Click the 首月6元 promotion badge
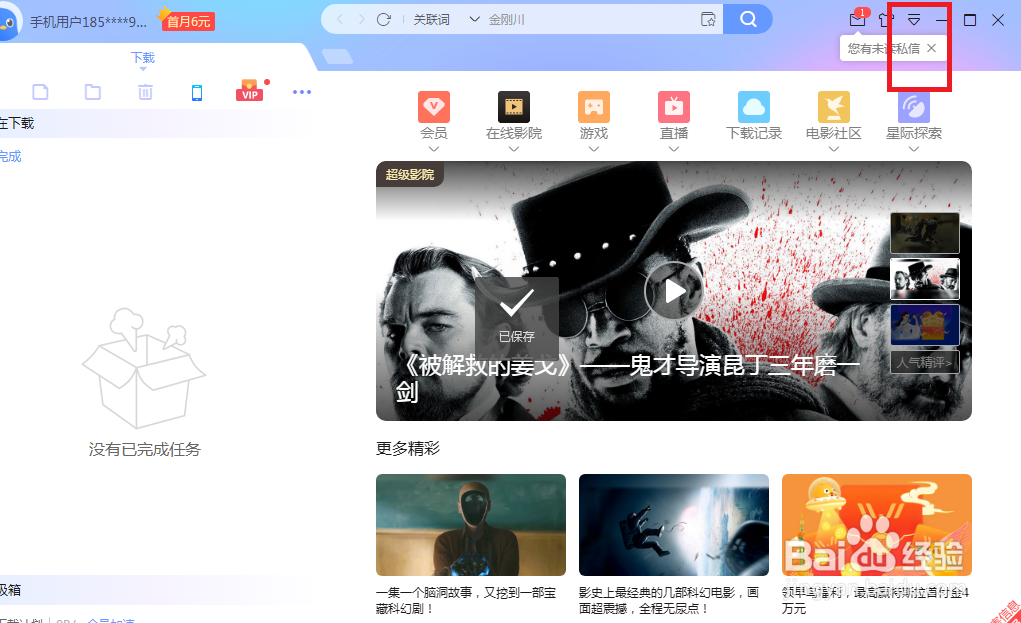This screenshot has width=1021, height=623. pos(188,21)
